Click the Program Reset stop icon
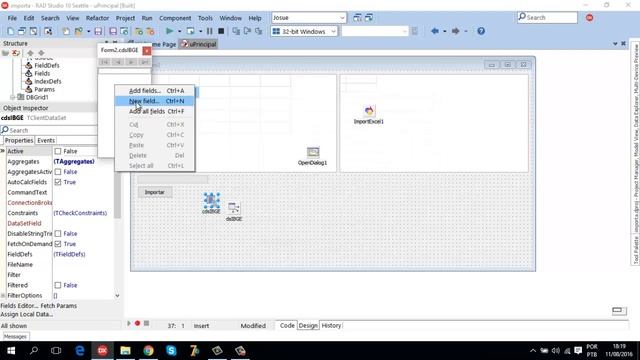 [x=221, y=31]
